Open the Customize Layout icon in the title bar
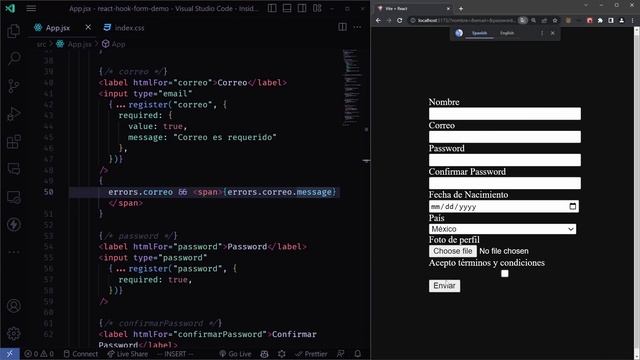Screen dimensions: 640x360 (317, 8)
